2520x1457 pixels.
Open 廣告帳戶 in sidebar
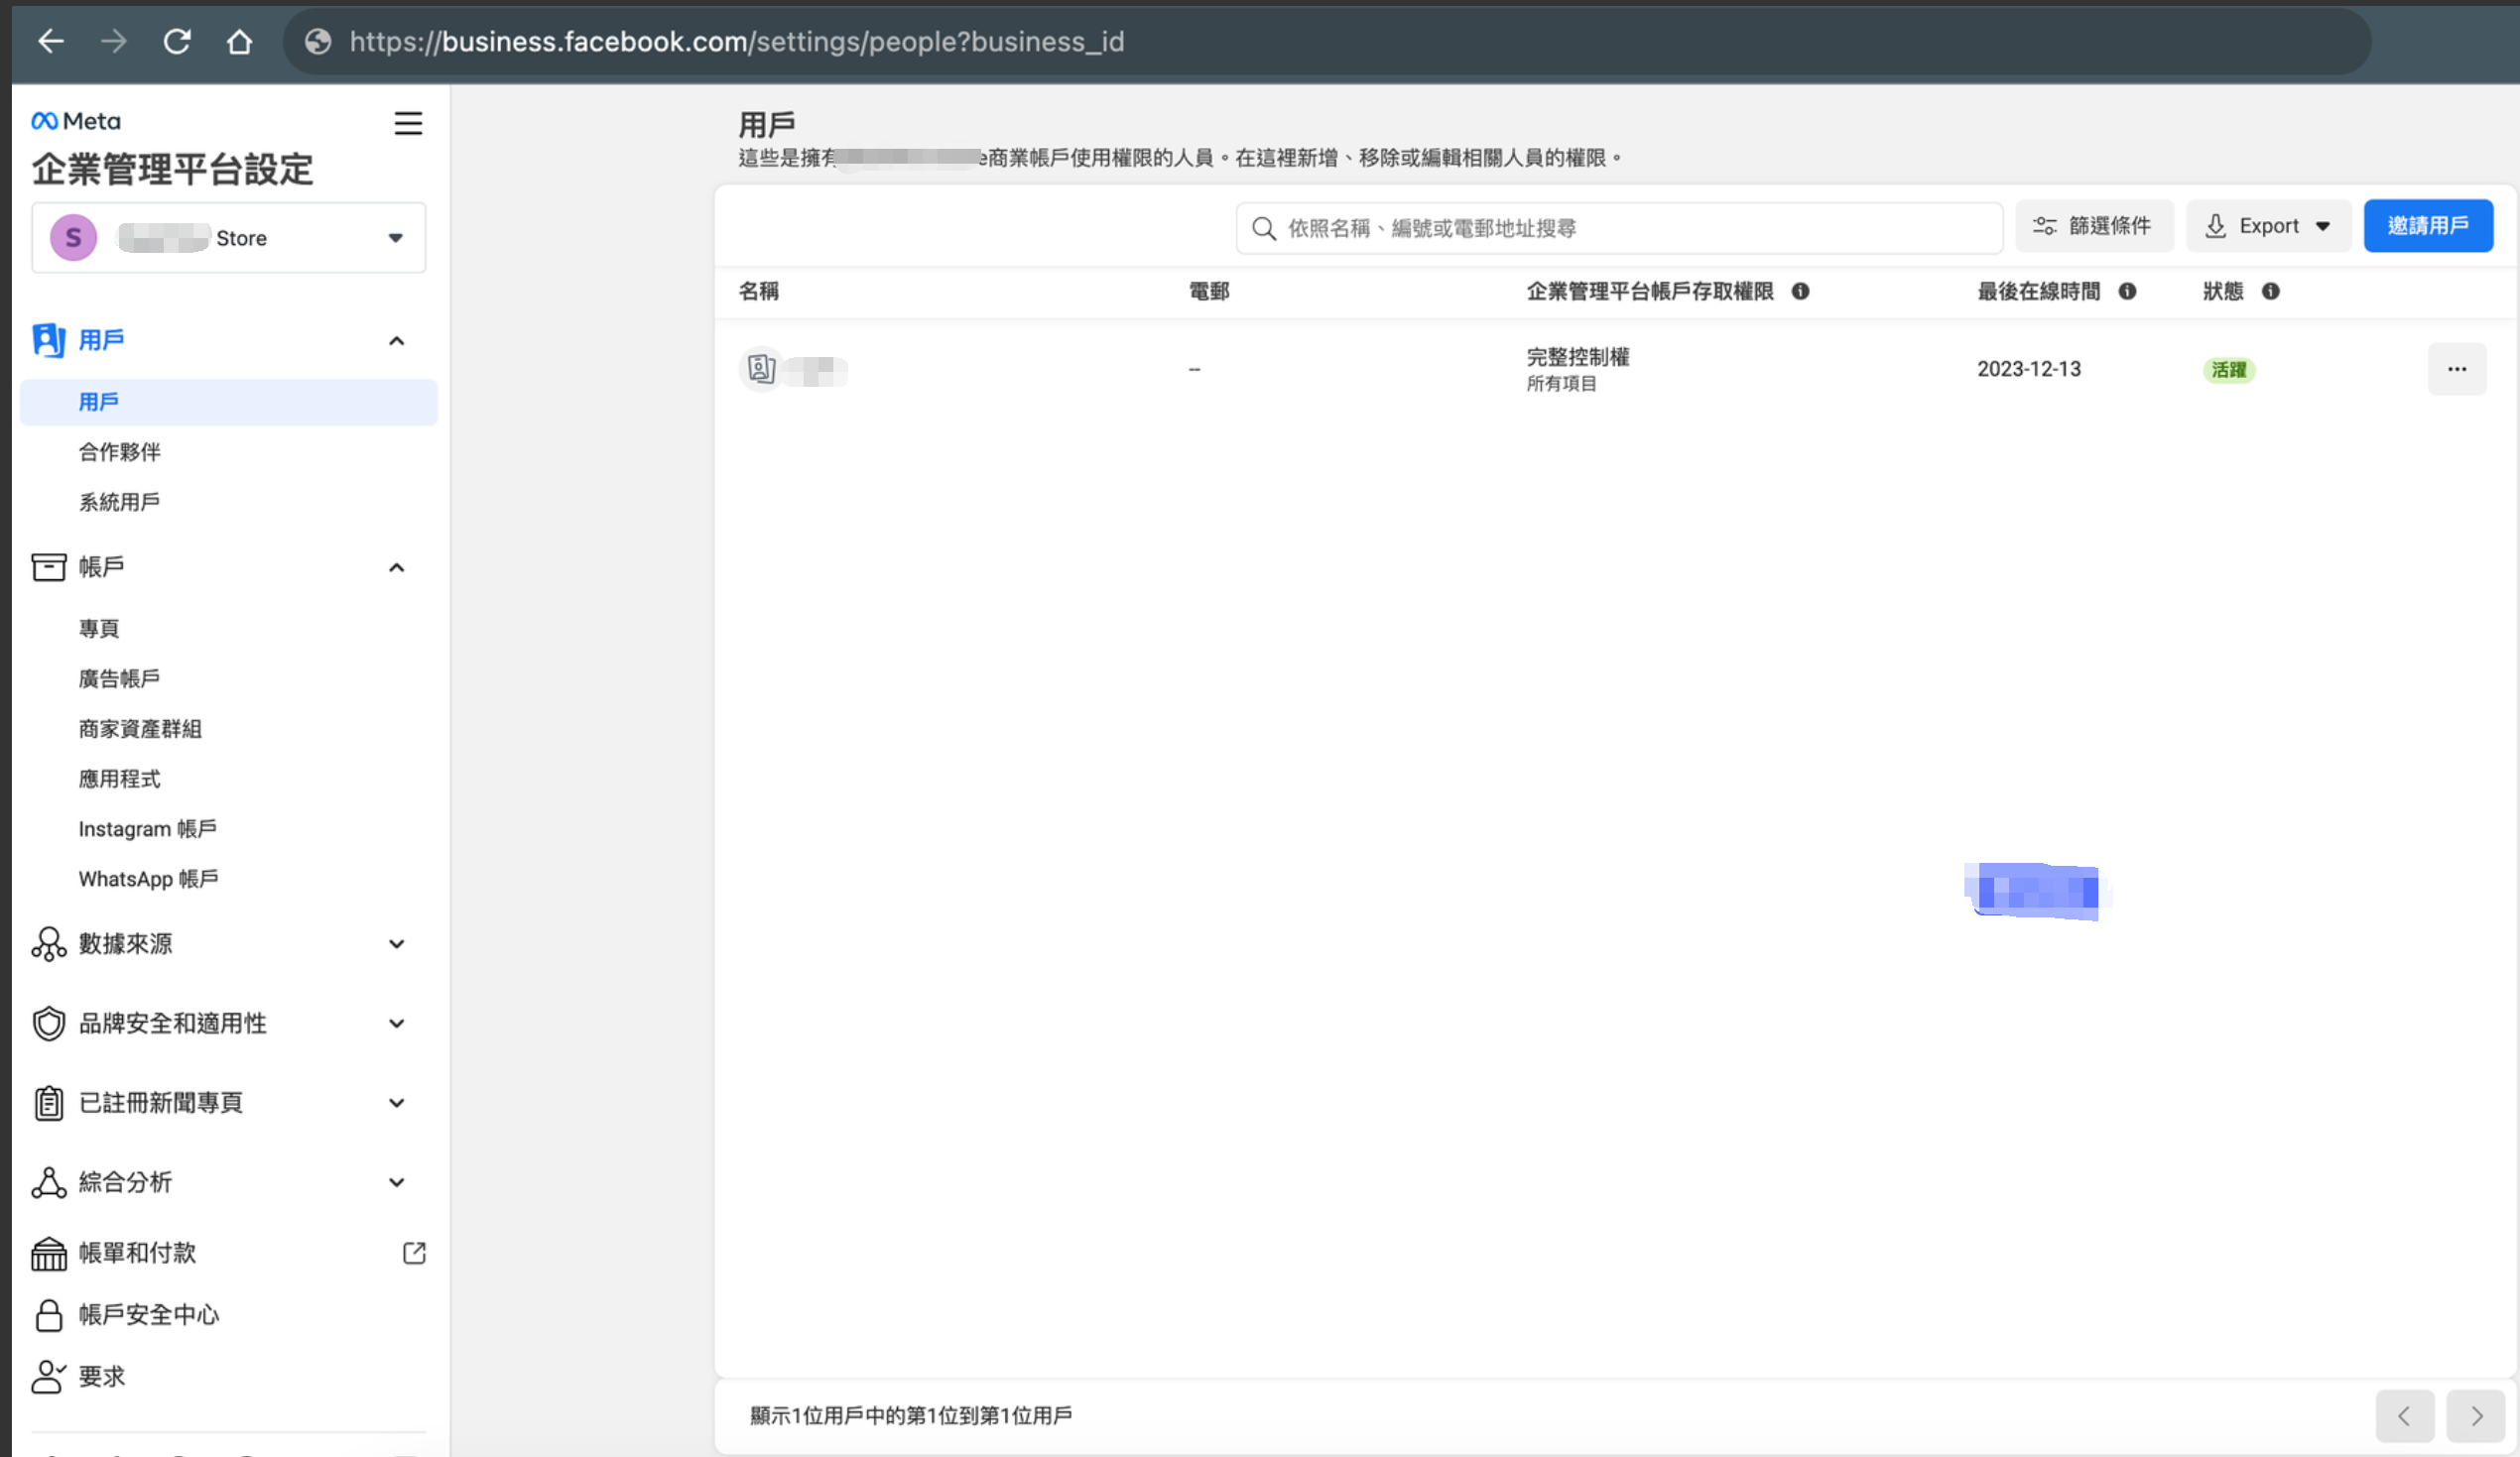(120, 678)
